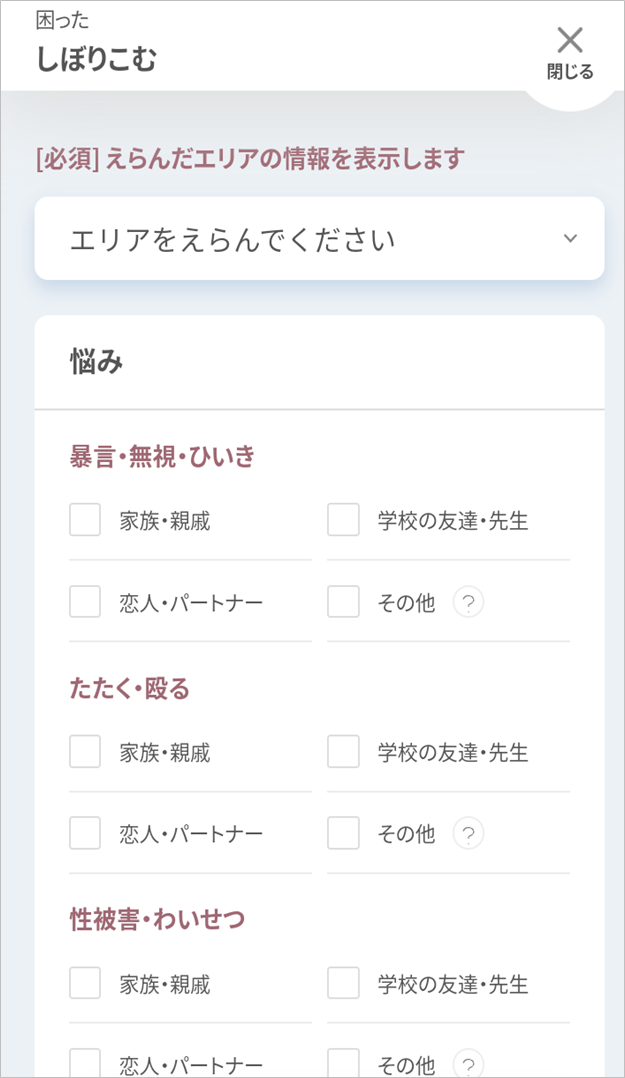This screenshot has width=625, height=1078.
Task: Check 家族・親戚 under 暴言・無視・ひいき
Action: 85,520
